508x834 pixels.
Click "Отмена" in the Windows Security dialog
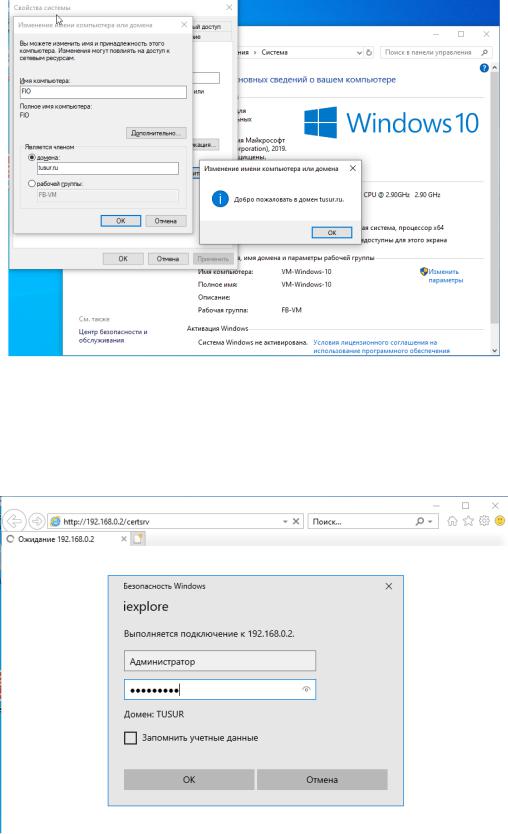tap(322, 779)
